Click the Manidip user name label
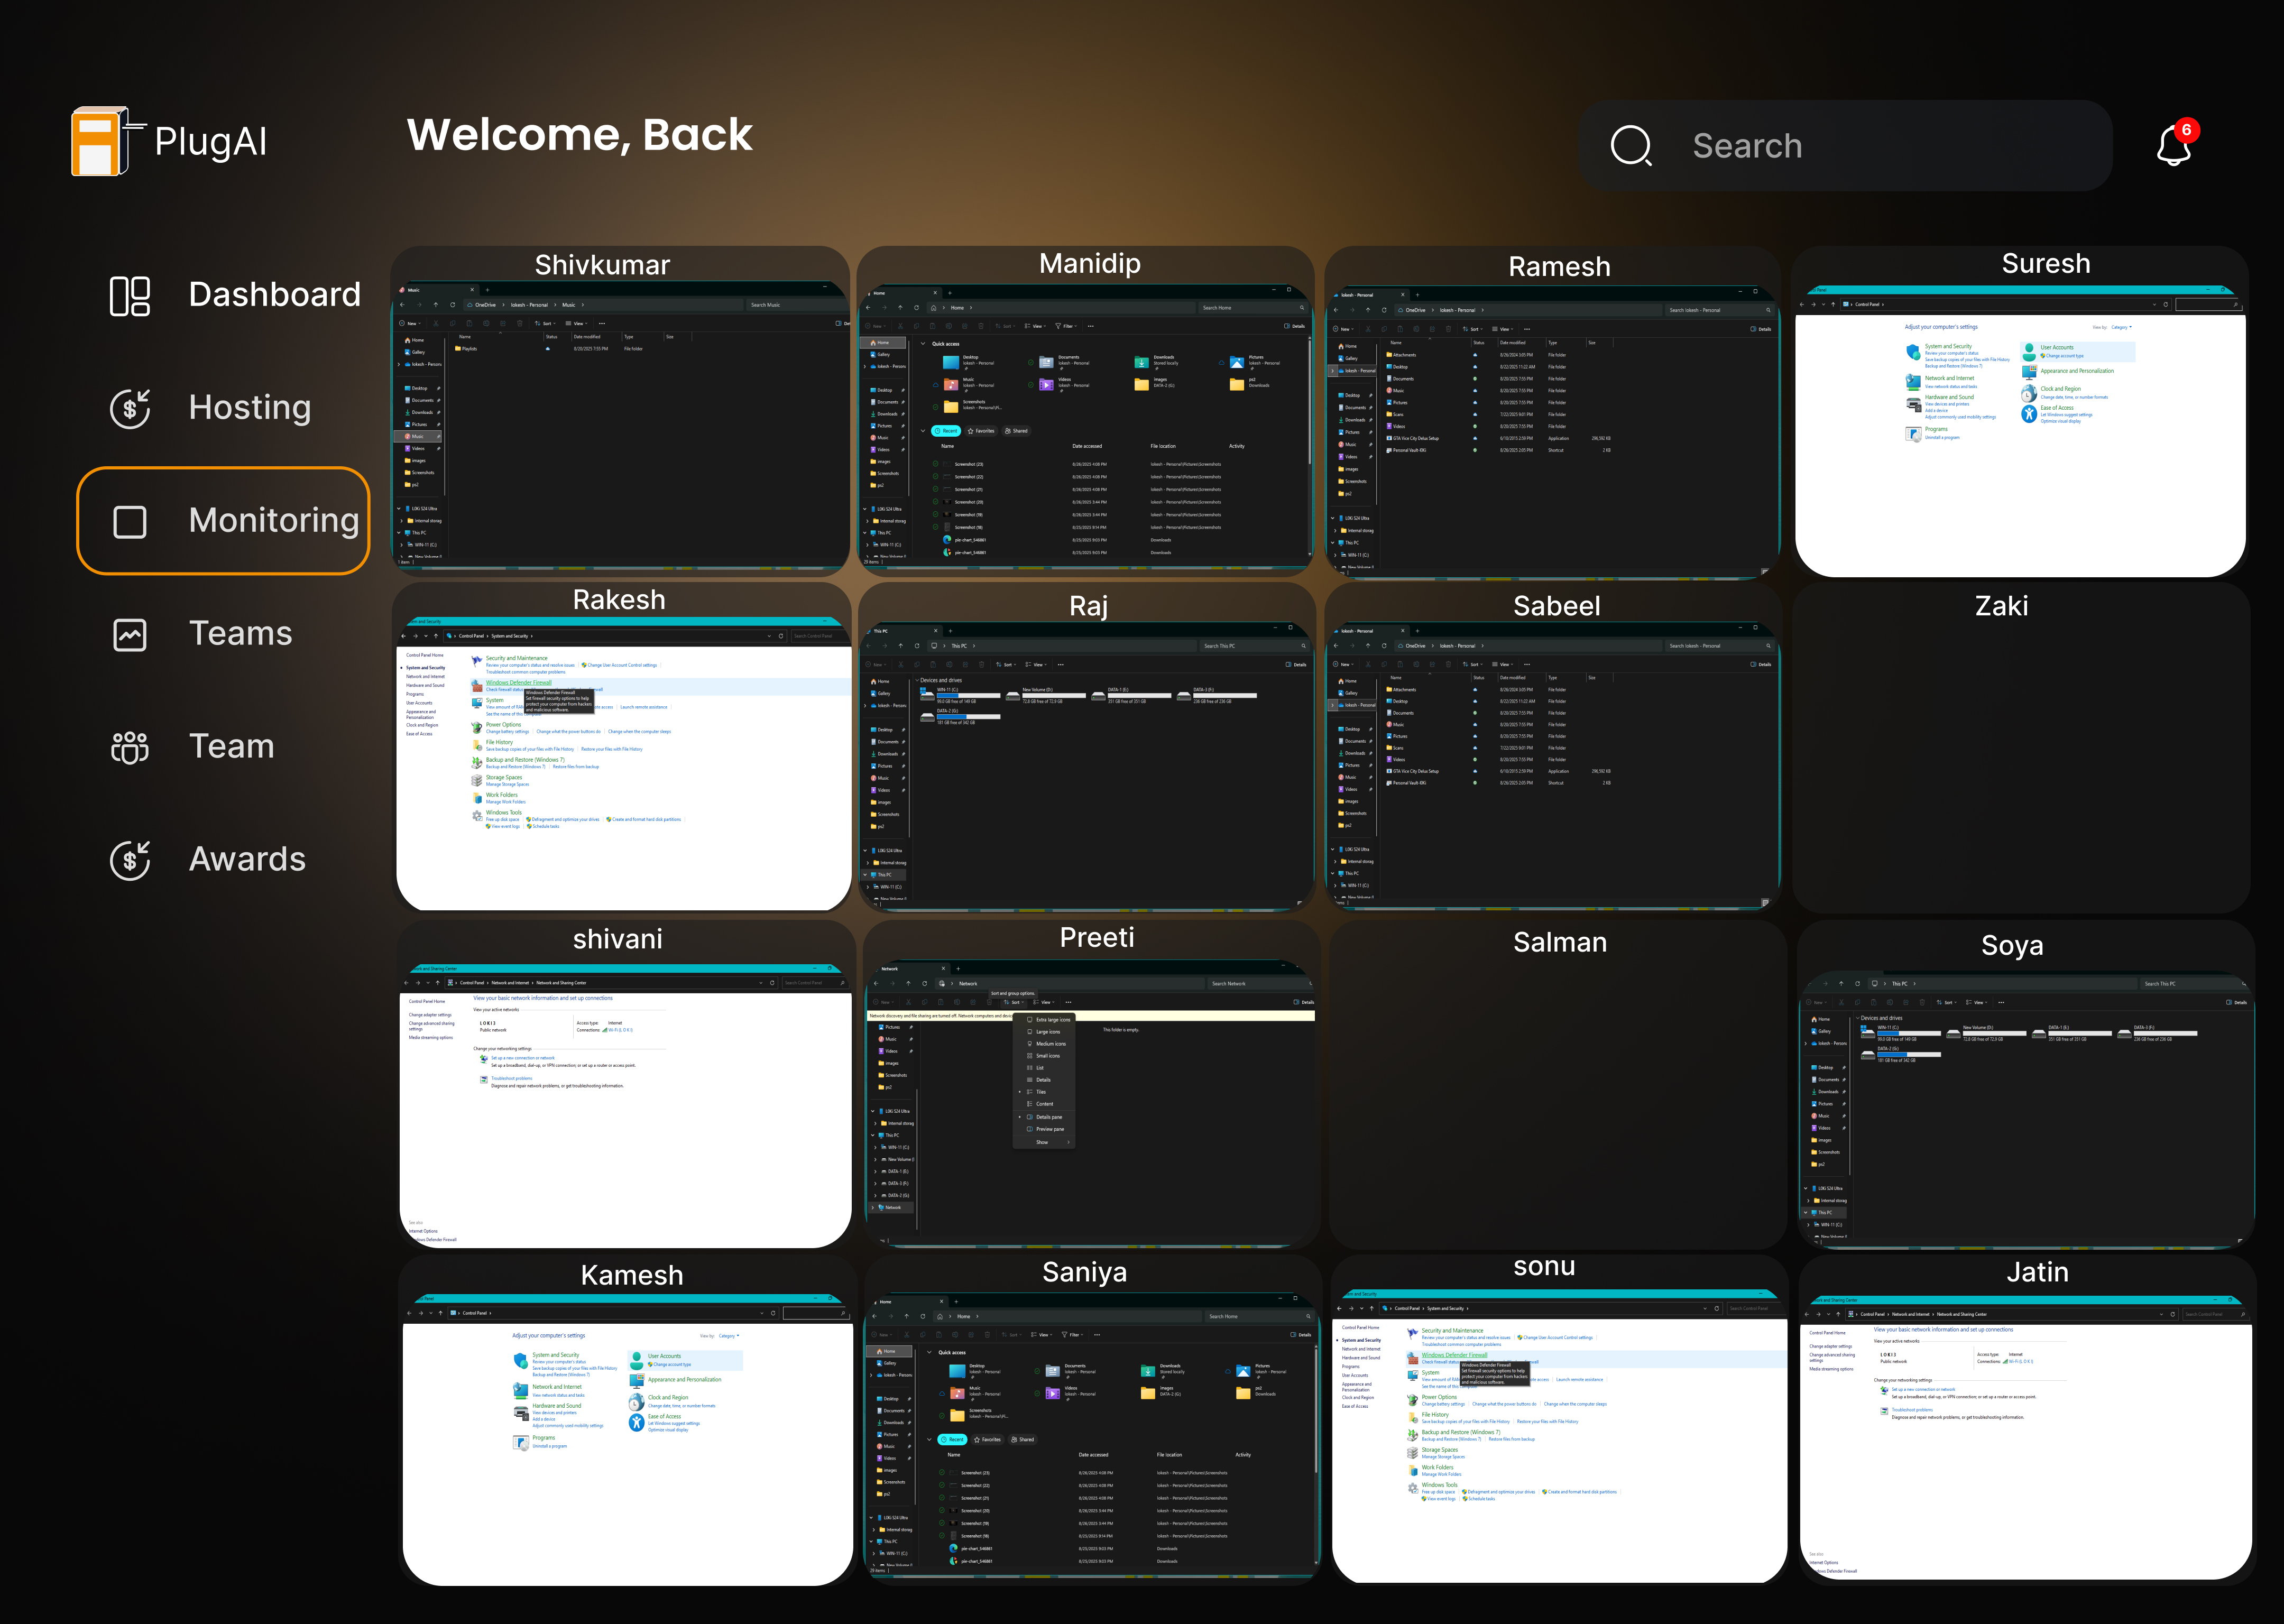Viewport: 2284px width, 1624px height. coord(1089,264)
